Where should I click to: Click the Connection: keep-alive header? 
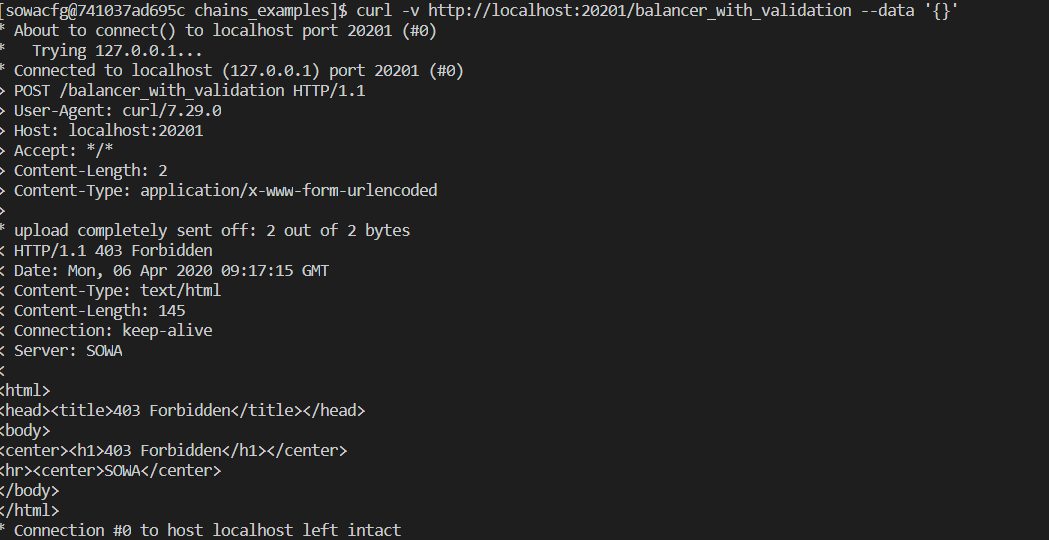click(112, 330)
